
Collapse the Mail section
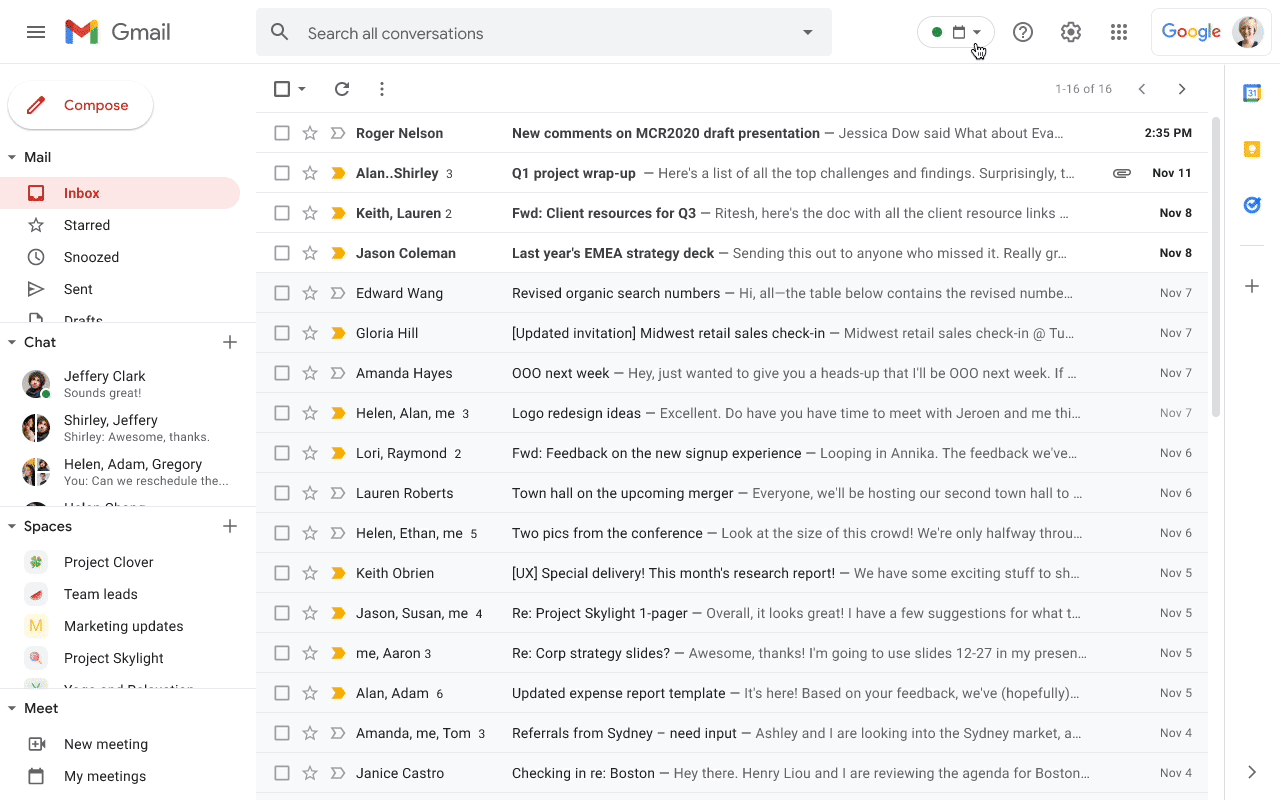[x=12, y=157]
